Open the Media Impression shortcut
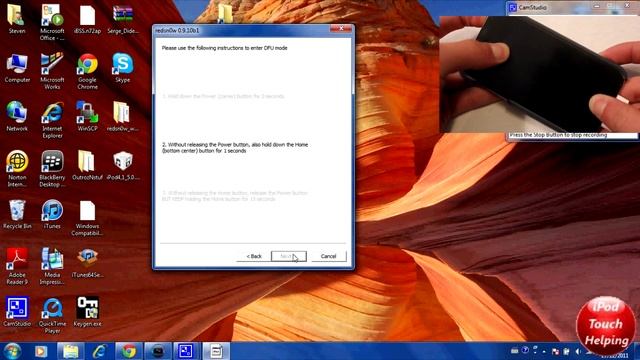This screenshot has height=360, width=640. pyautogui.click(x=52, y=267)
